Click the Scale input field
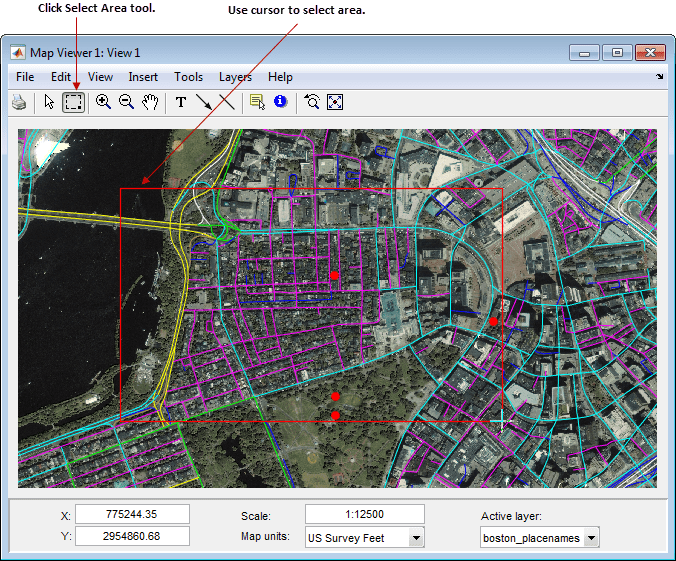This screenshot has width=676, height=561. [364, 514]
